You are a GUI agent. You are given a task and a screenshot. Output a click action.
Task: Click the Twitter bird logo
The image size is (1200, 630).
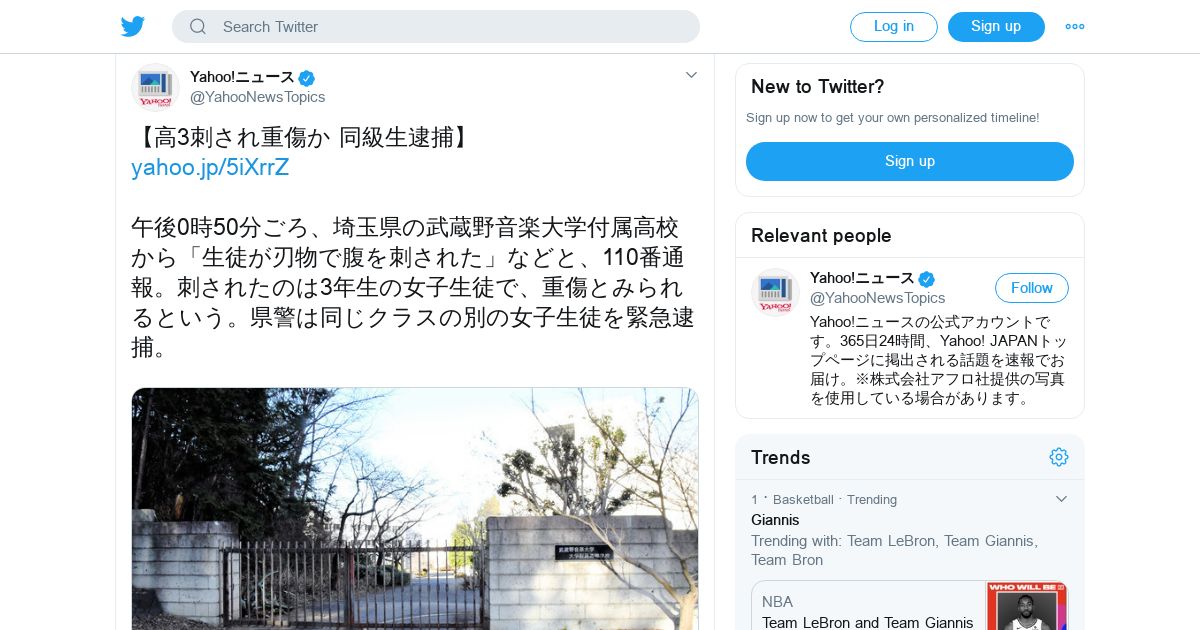pos(133,27)
